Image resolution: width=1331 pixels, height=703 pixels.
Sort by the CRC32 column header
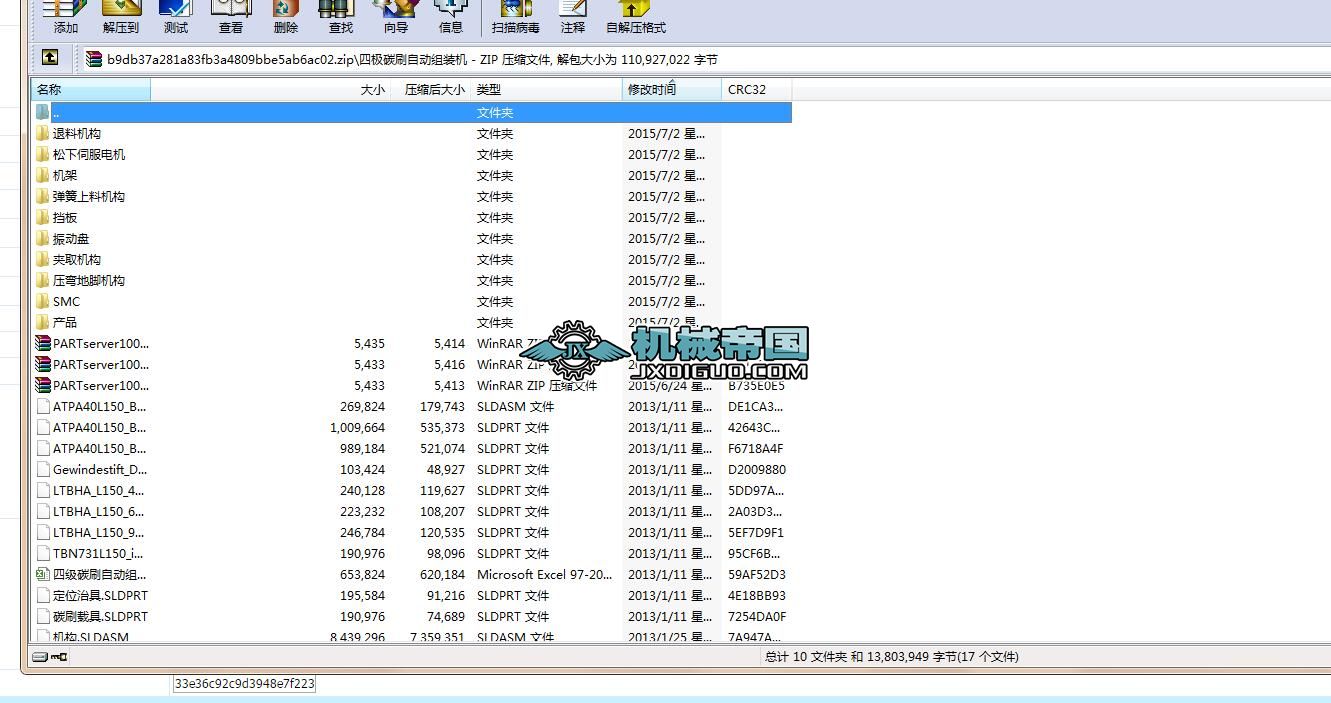(x=756, y=90)
